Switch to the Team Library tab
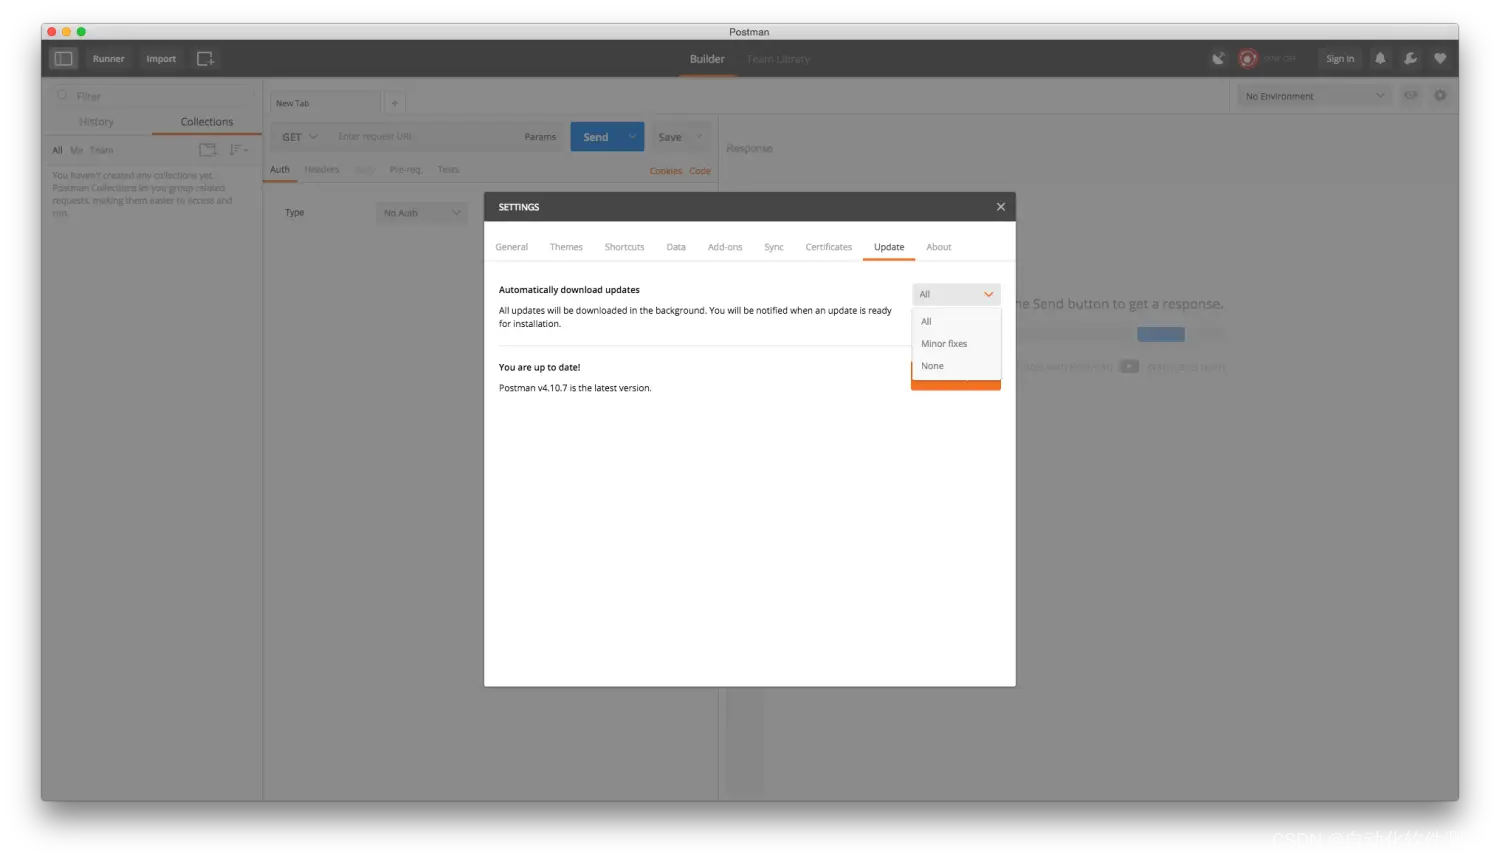1500x860 pixels. [778, 59]
